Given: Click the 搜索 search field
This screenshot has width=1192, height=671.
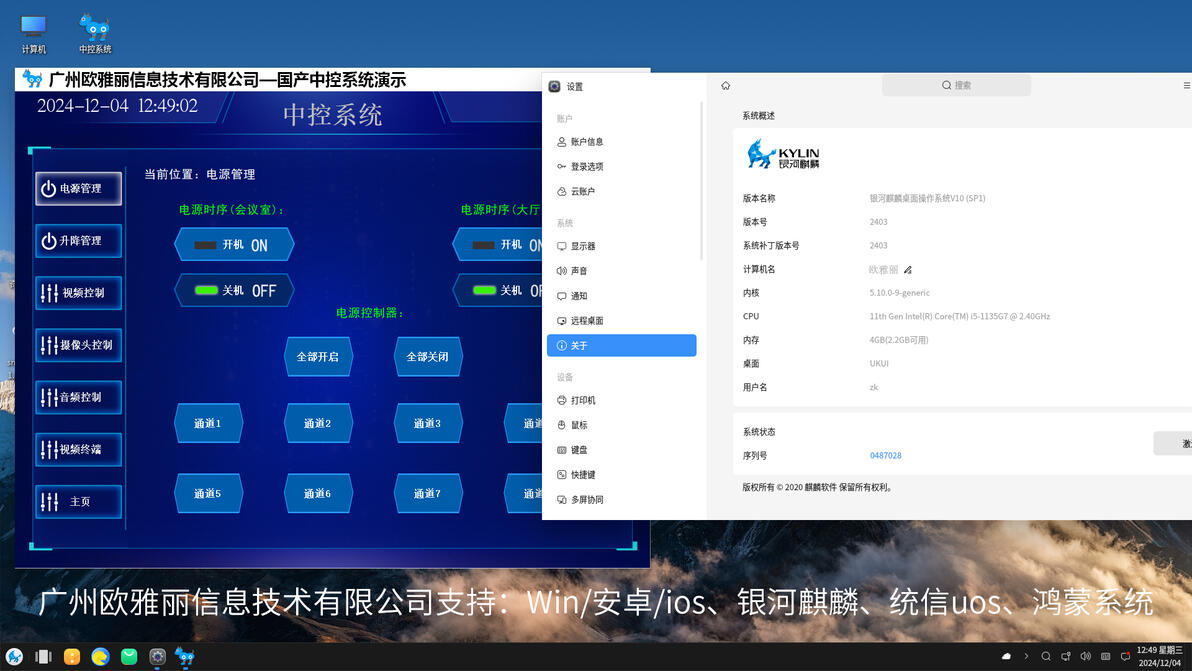Looking at the screenshot, I should pos(955,84).
